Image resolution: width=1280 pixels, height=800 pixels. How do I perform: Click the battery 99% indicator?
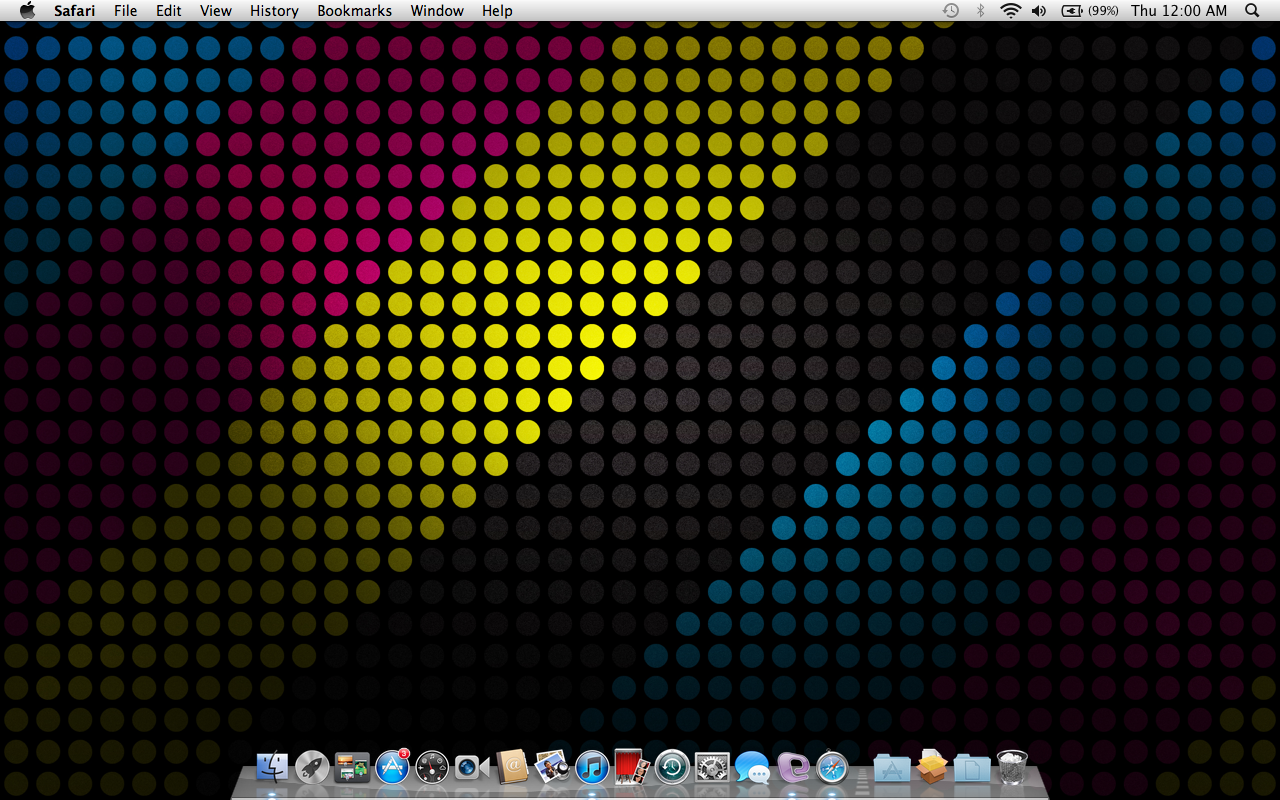1089,10
